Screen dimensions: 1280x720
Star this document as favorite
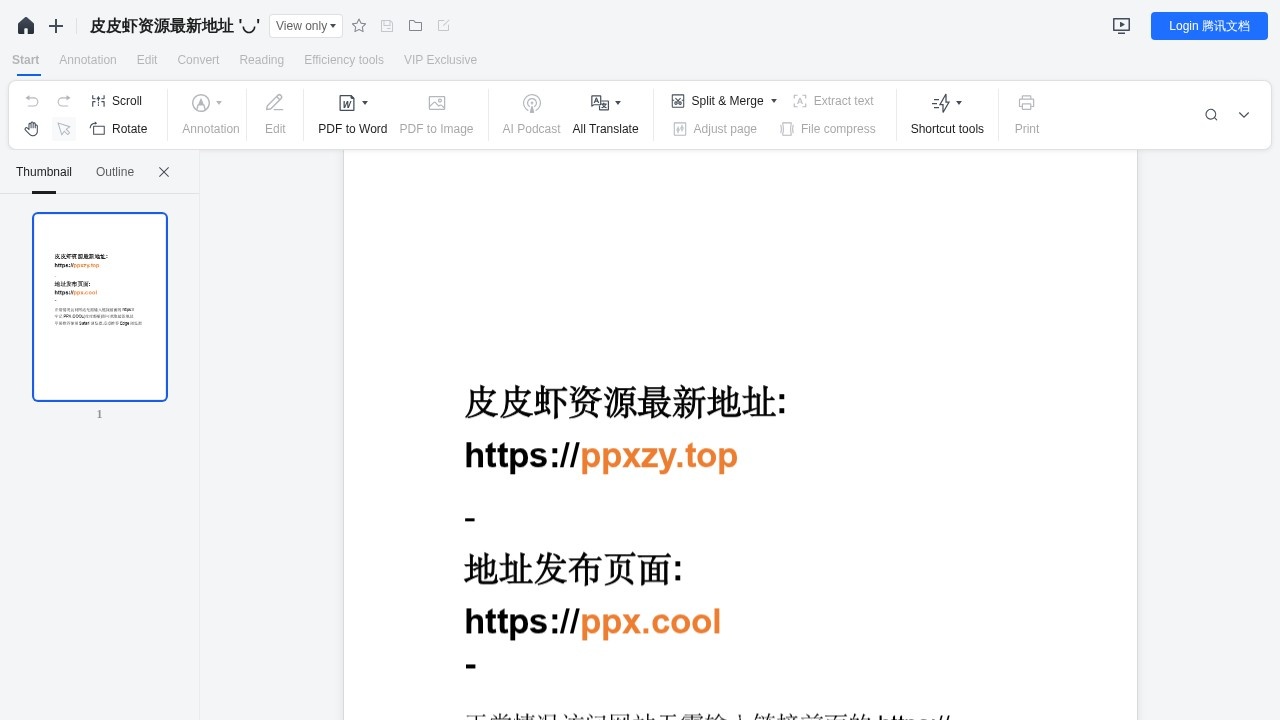(x=359, y=26)
